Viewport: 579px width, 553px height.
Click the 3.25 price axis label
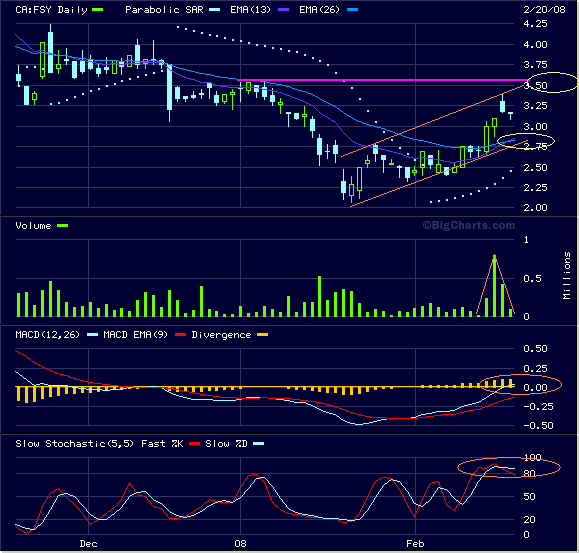pyautogui.click(x=535, y=106)
